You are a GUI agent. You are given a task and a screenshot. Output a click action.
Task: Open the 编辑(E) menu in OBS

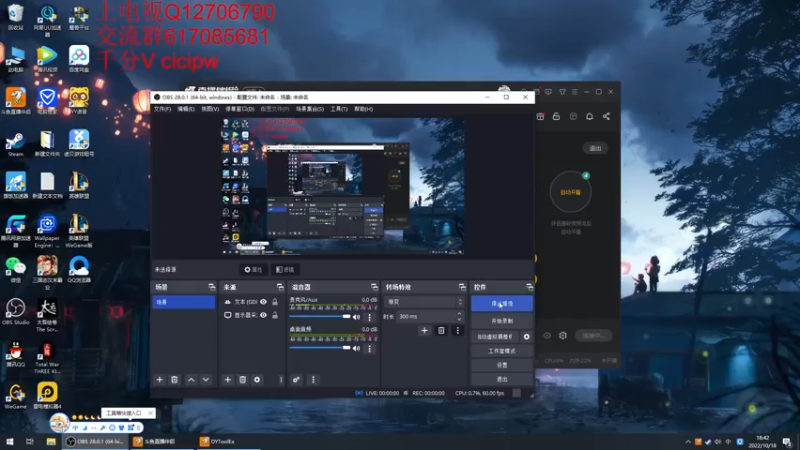(x=186, y=109)
